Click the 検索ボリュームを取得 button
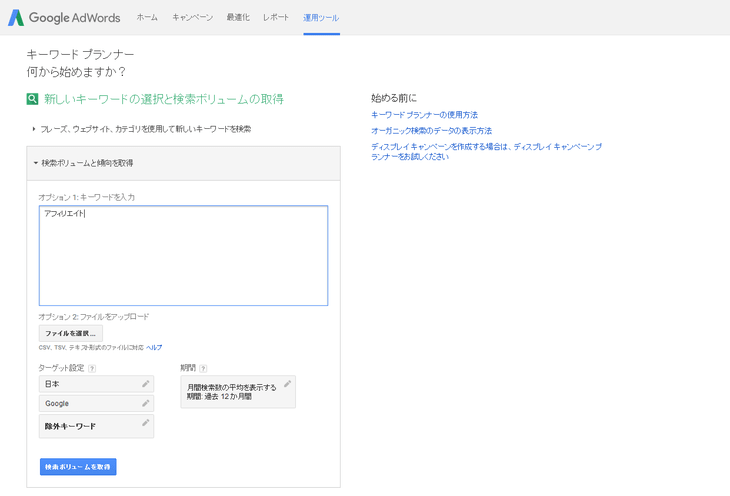Screen dimensions: 730x496 (x=78, y=467)
